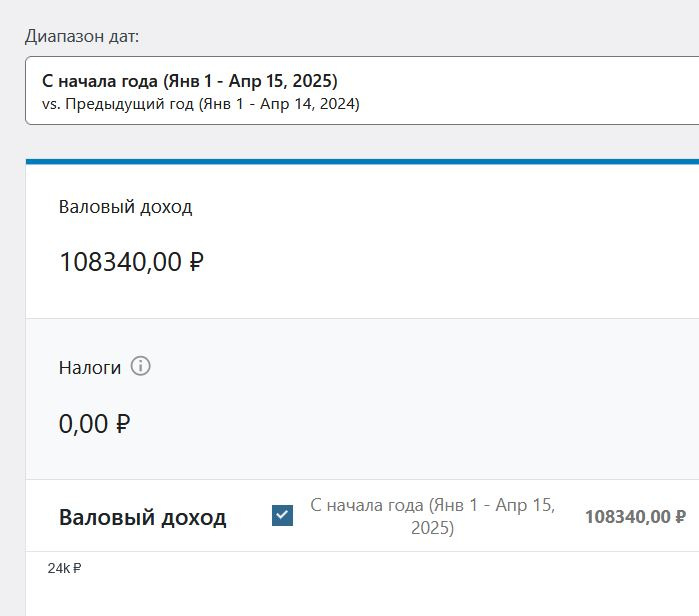Uncheck the С начала года legend checkbox
699x616 pixels.
tap(282, 516)
